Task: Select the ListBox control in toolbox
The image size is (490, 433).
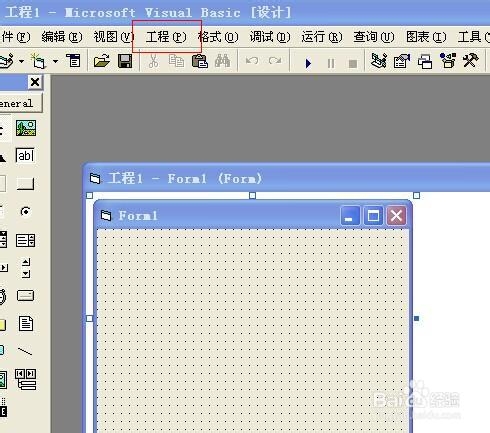Action: [26, 240]
